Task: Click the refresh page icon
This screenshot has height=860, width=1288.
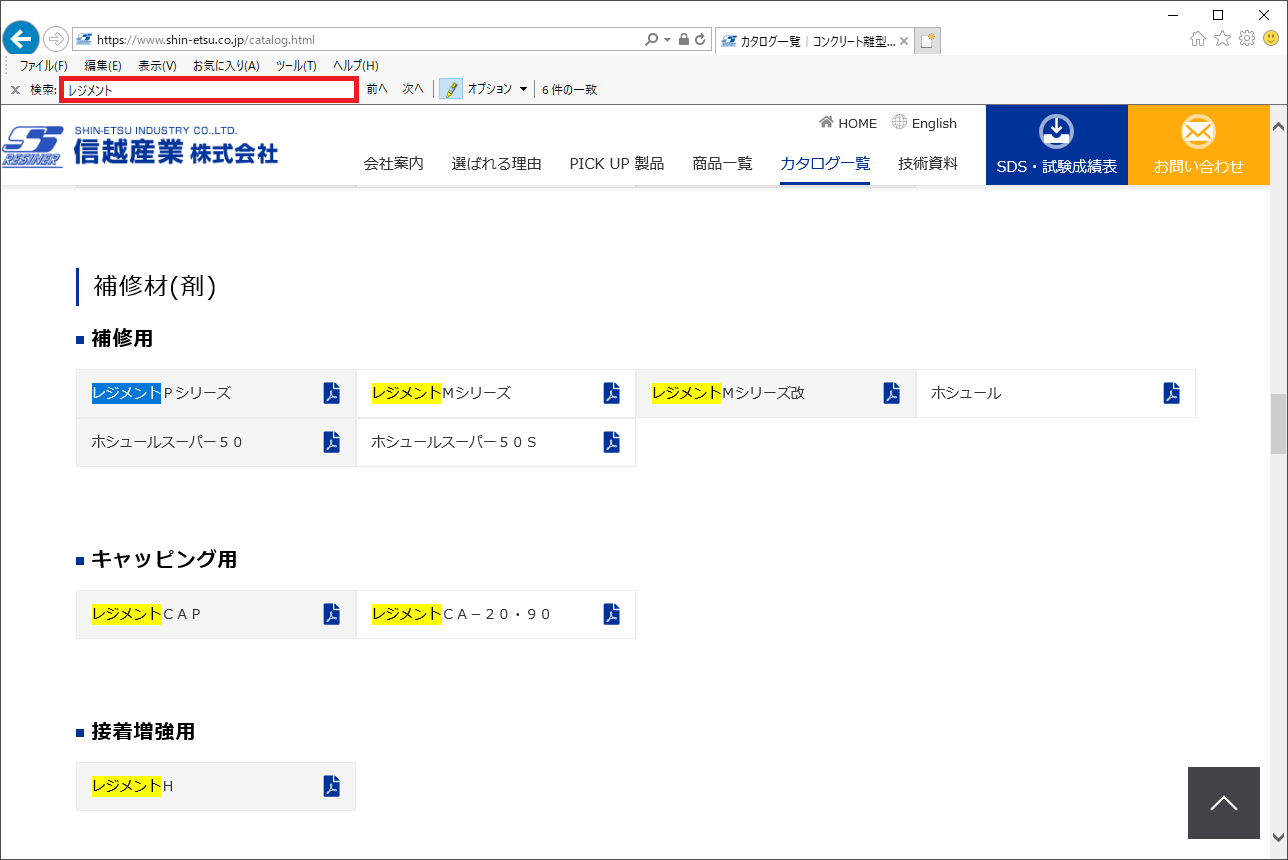Action: pyautogui.click(x=700, y=40)
